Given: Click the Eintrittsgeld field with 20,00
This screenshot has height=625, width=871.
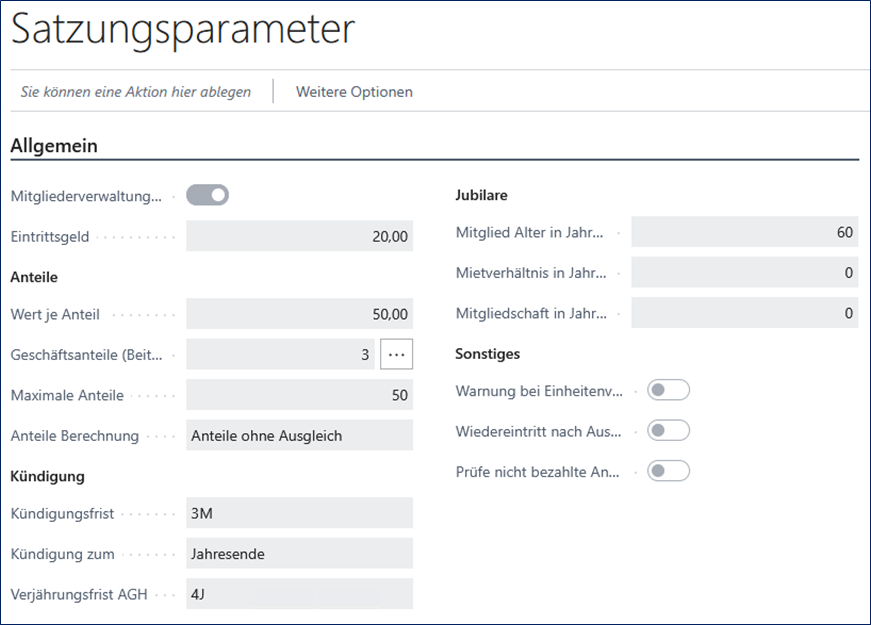Looking at the screenshot, I should [x=299, y=237].
